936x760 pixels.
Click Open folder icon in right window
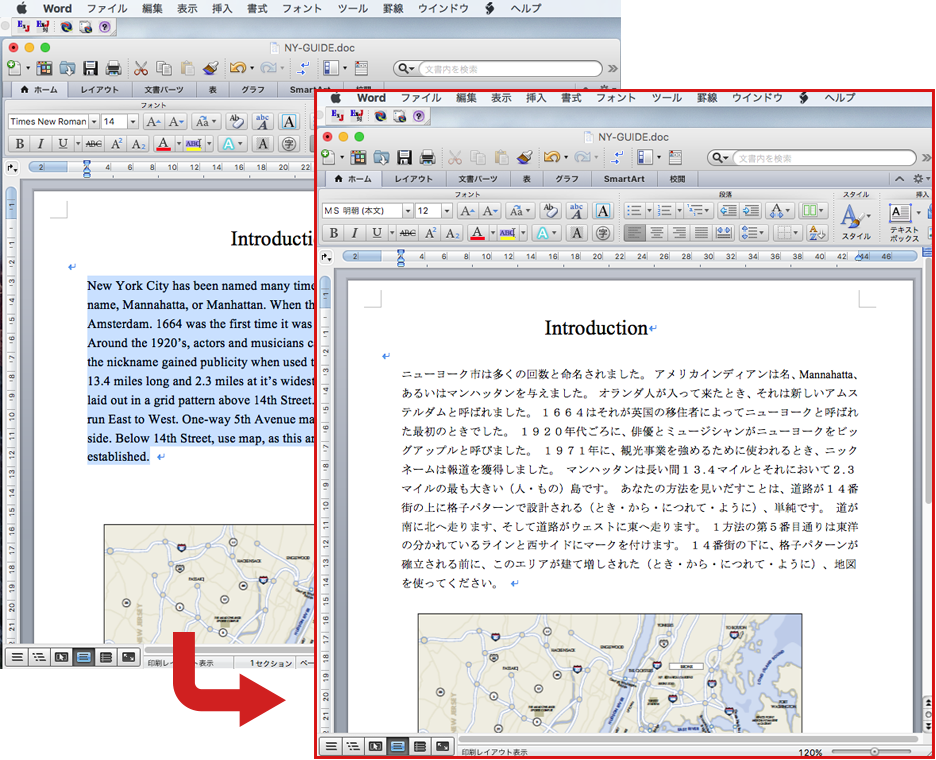(x=381, y=158)
